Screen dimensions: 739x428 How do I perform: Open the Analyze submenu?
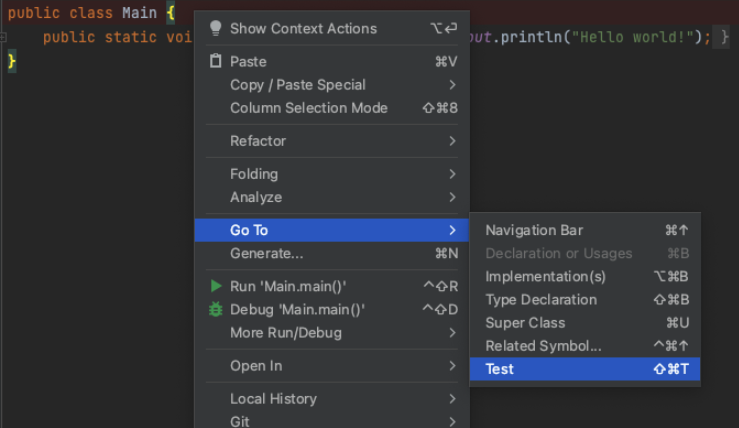[256, 197]
